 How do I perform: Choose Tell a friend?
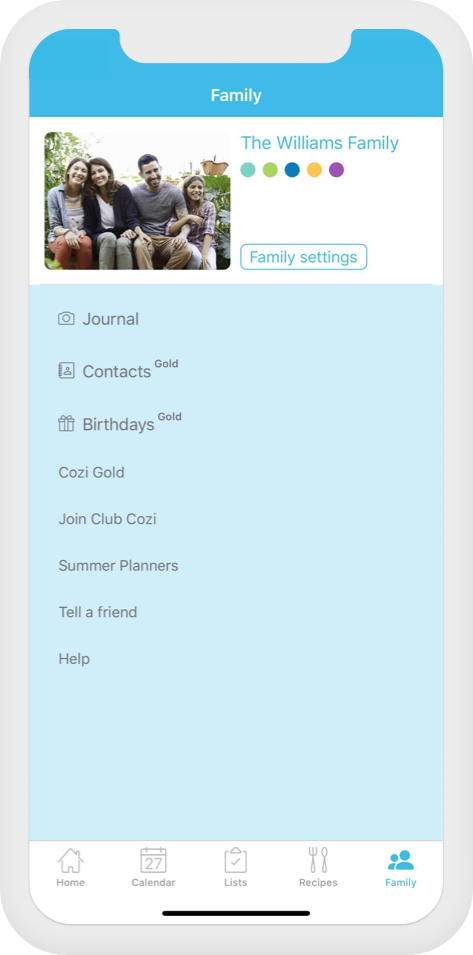click(97, 612)
